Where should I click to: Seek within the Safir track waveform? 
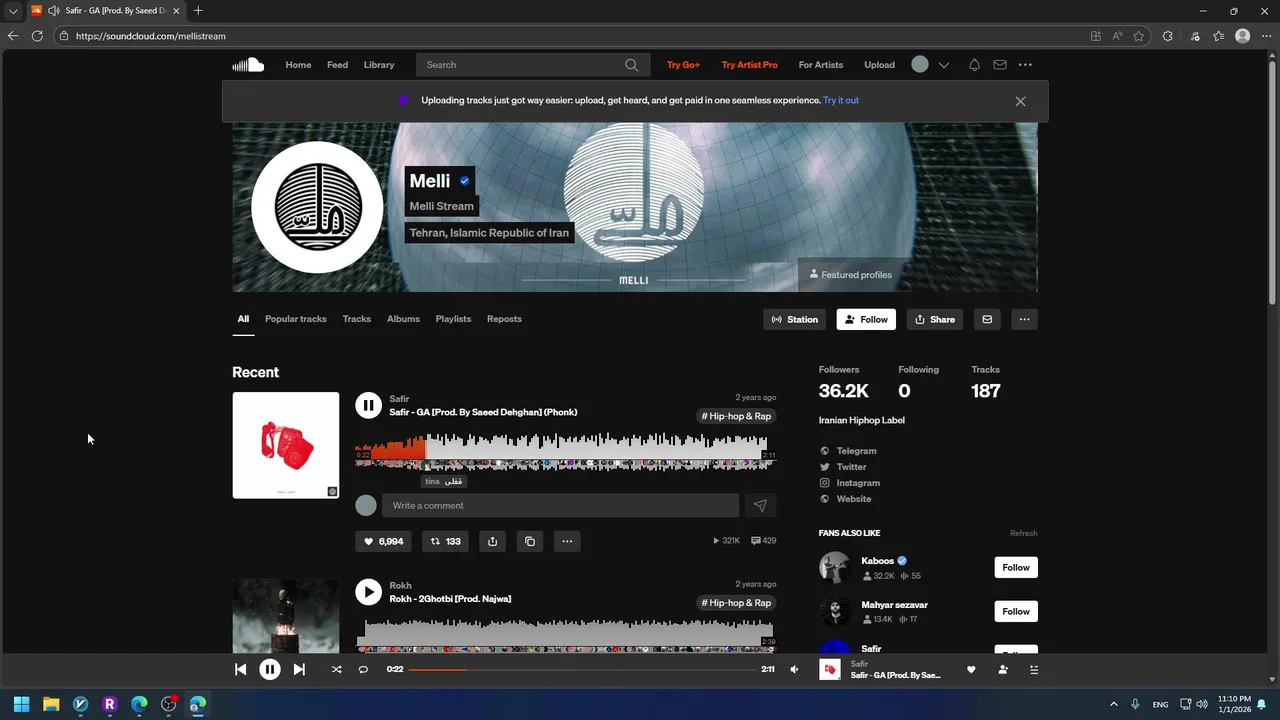tap(565, 451)
